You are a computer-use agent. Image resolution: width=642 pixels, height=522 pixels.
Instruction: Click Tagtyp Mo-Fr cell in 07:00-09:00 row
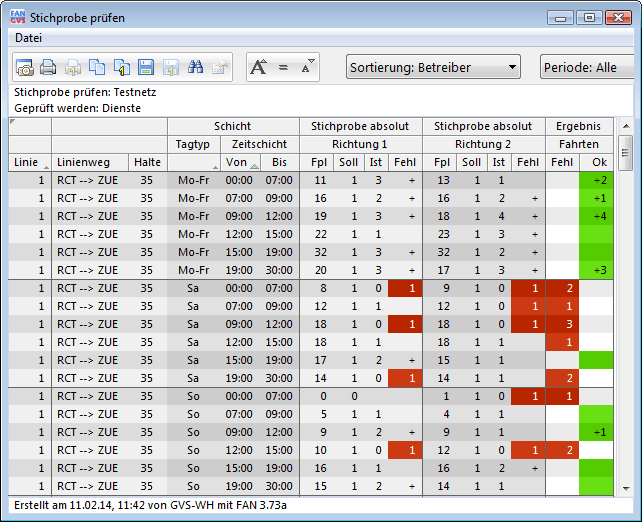coord(193,198)
